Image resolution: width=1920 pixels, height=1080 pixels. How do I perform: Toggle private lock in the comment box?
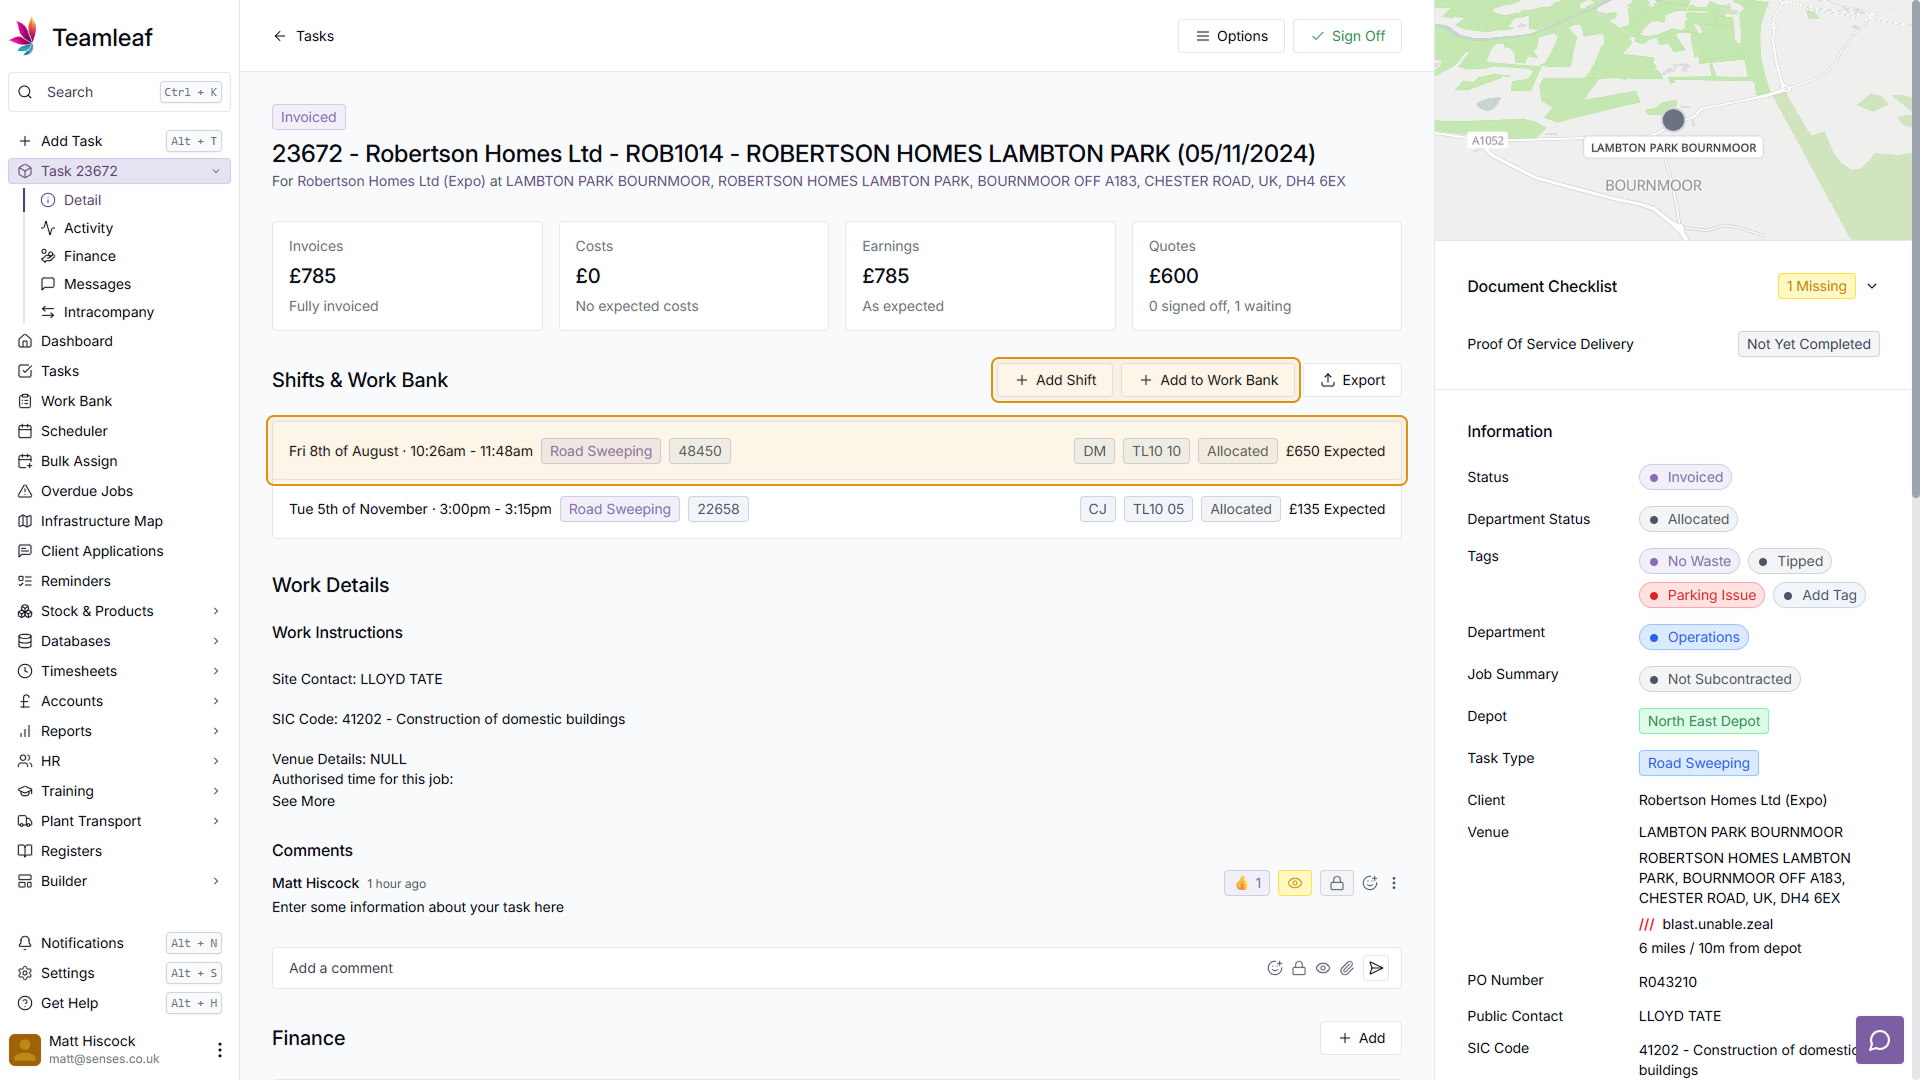pyautogui.click(x=1299, y=968)
